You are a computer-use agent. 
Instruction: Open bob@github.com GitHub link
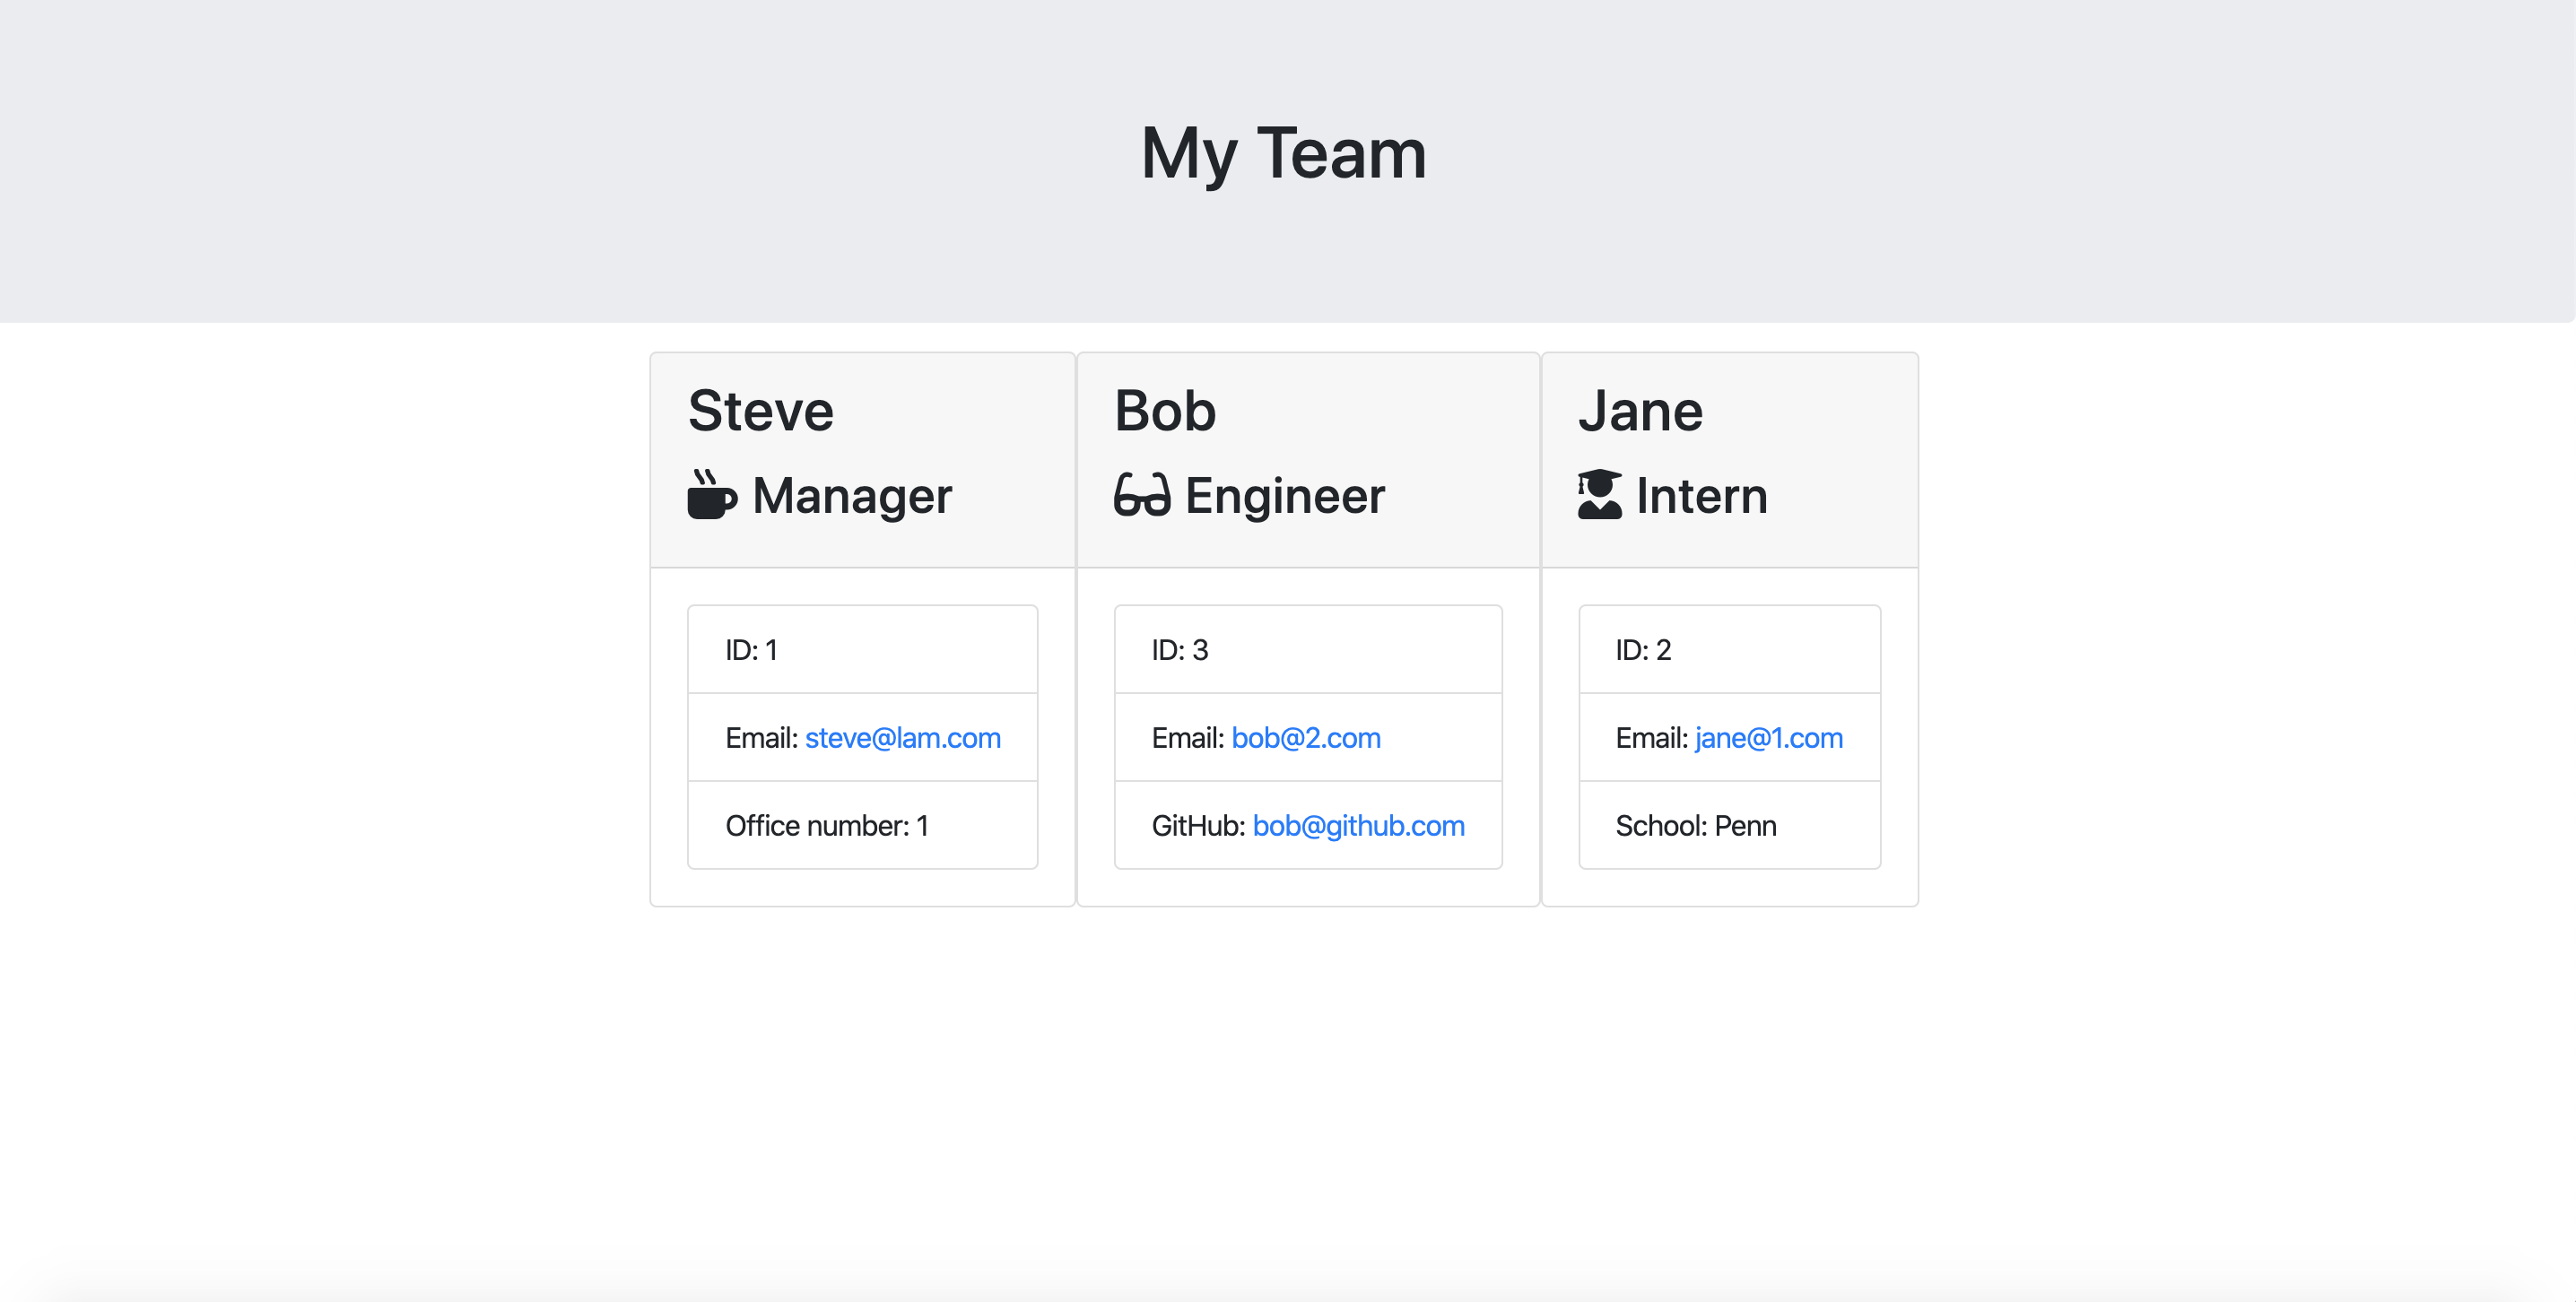1359,826
